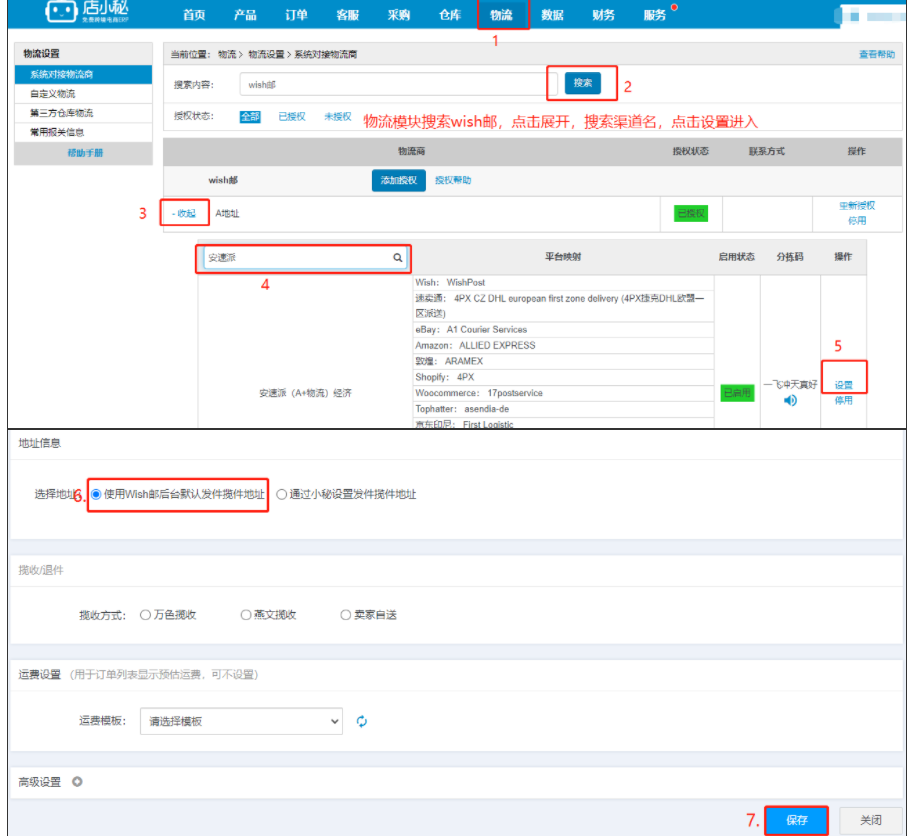This screenshot has height=836, width=915.
Task: Click the 搜索 button
Action: click(582, 83)
